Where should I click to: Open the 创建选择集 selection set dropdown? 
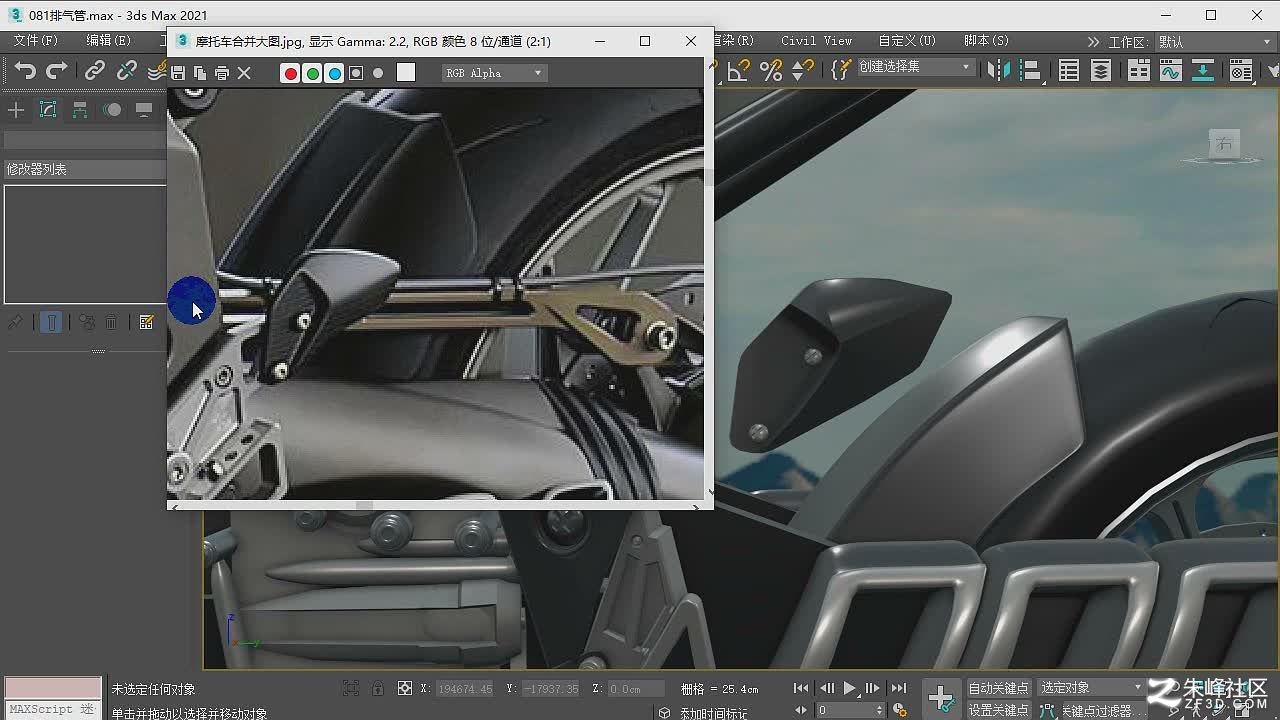(x=915, y=67)
